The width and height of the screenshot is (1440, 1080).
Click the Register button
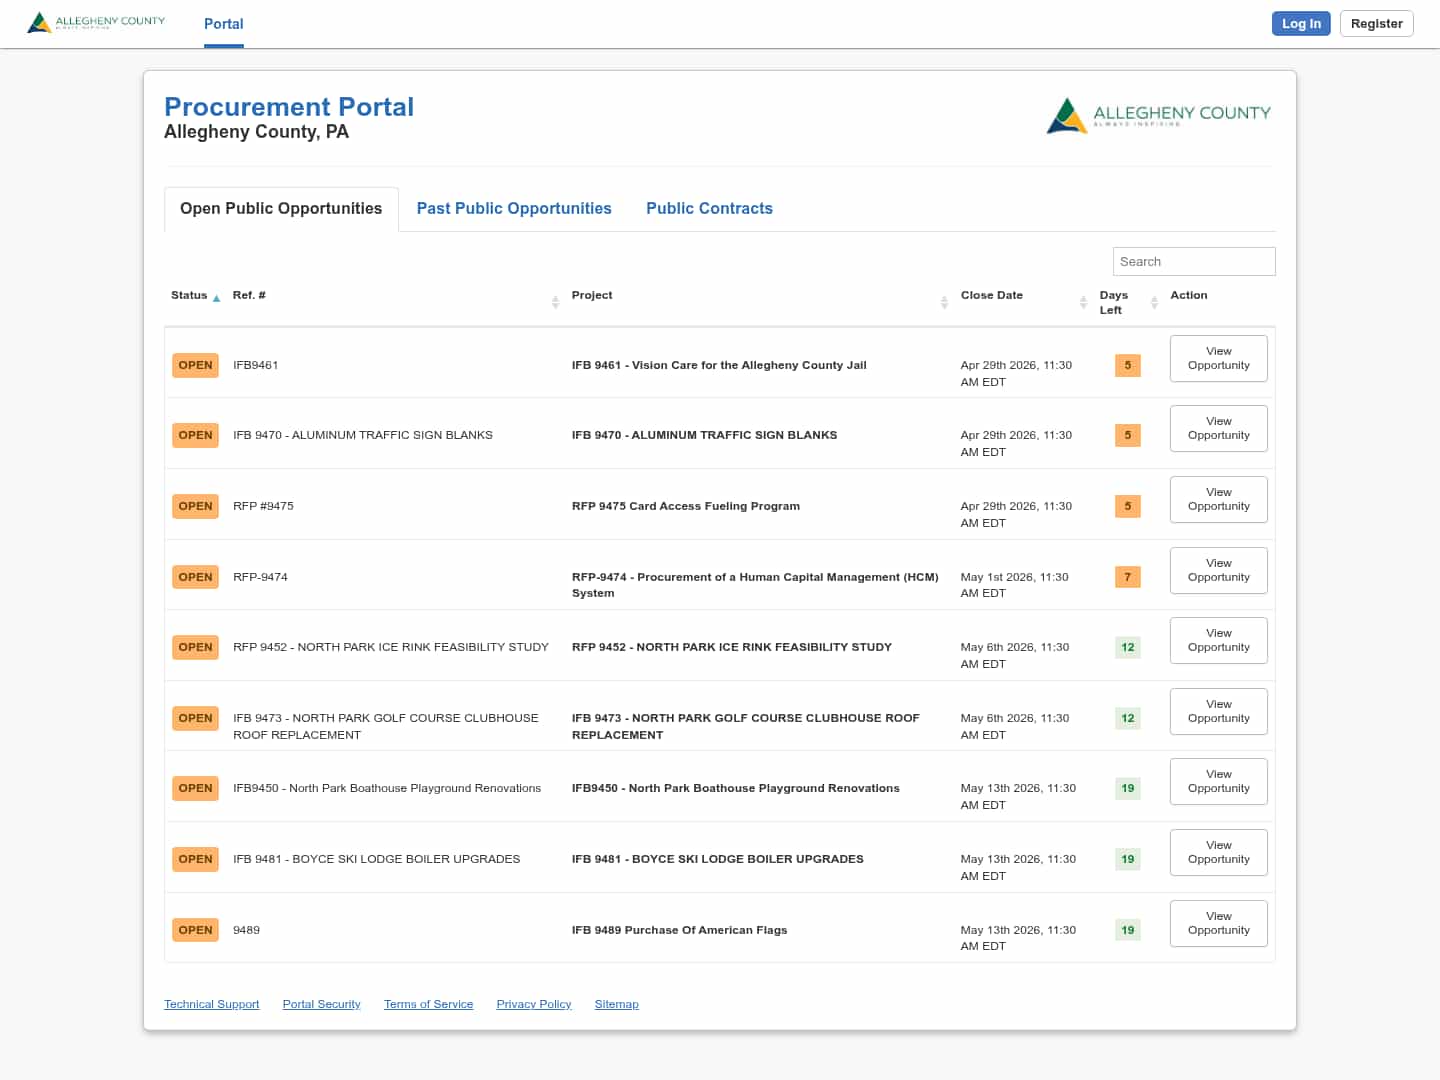tap(1376, 24)
